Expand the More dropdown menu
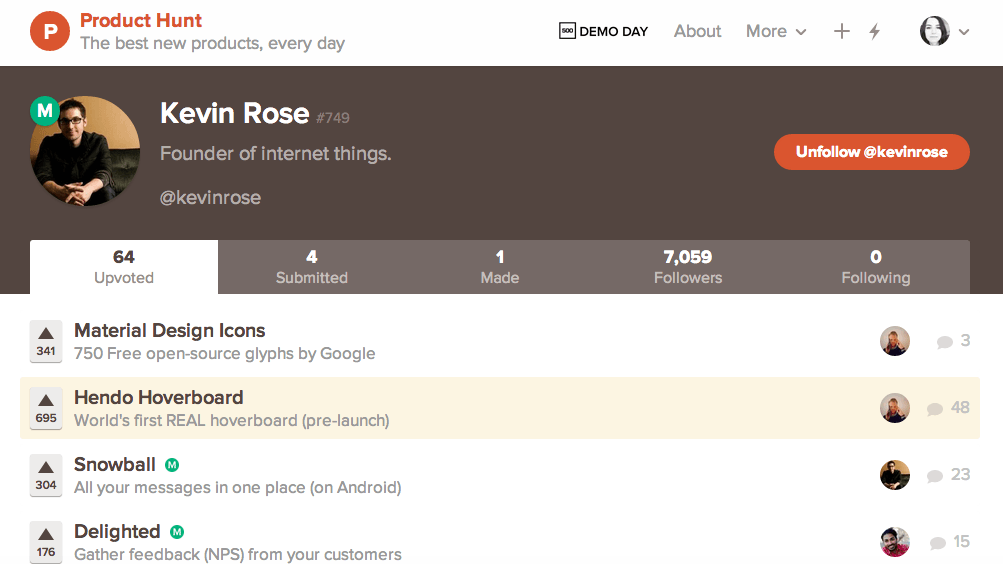This screenshot has width=1003, height=564. click(x=776, y=32)
